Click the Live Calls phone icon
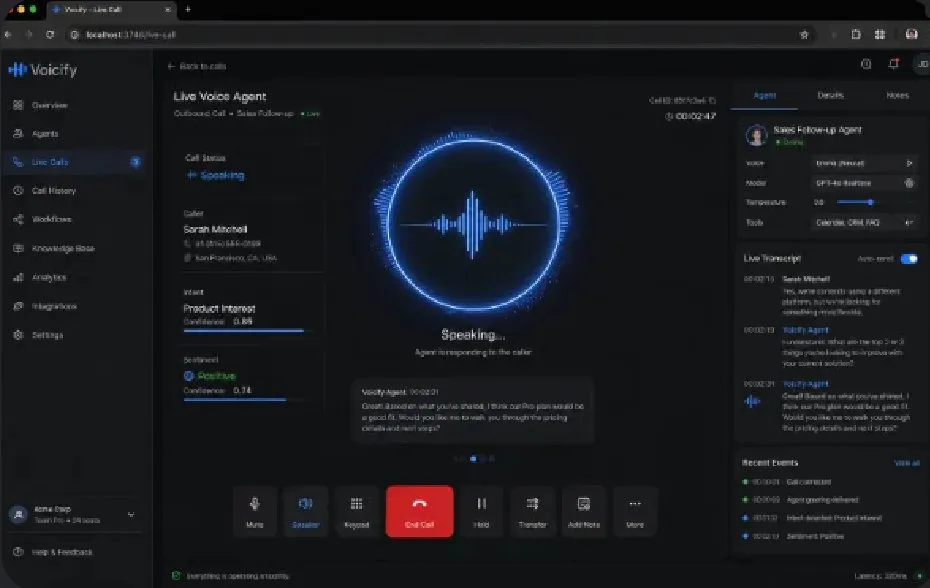Viewport: 930px width, 588px height. (x=18, y=161)
